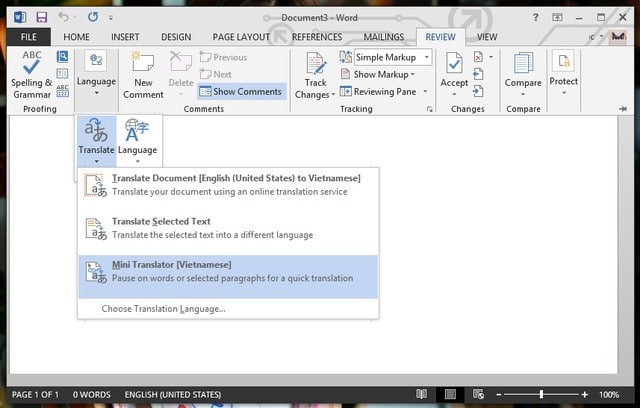Click ENGLISH (UNITED STATES) language indicator
The height and width of the screenshot is (408, 640).
point(173,395)
